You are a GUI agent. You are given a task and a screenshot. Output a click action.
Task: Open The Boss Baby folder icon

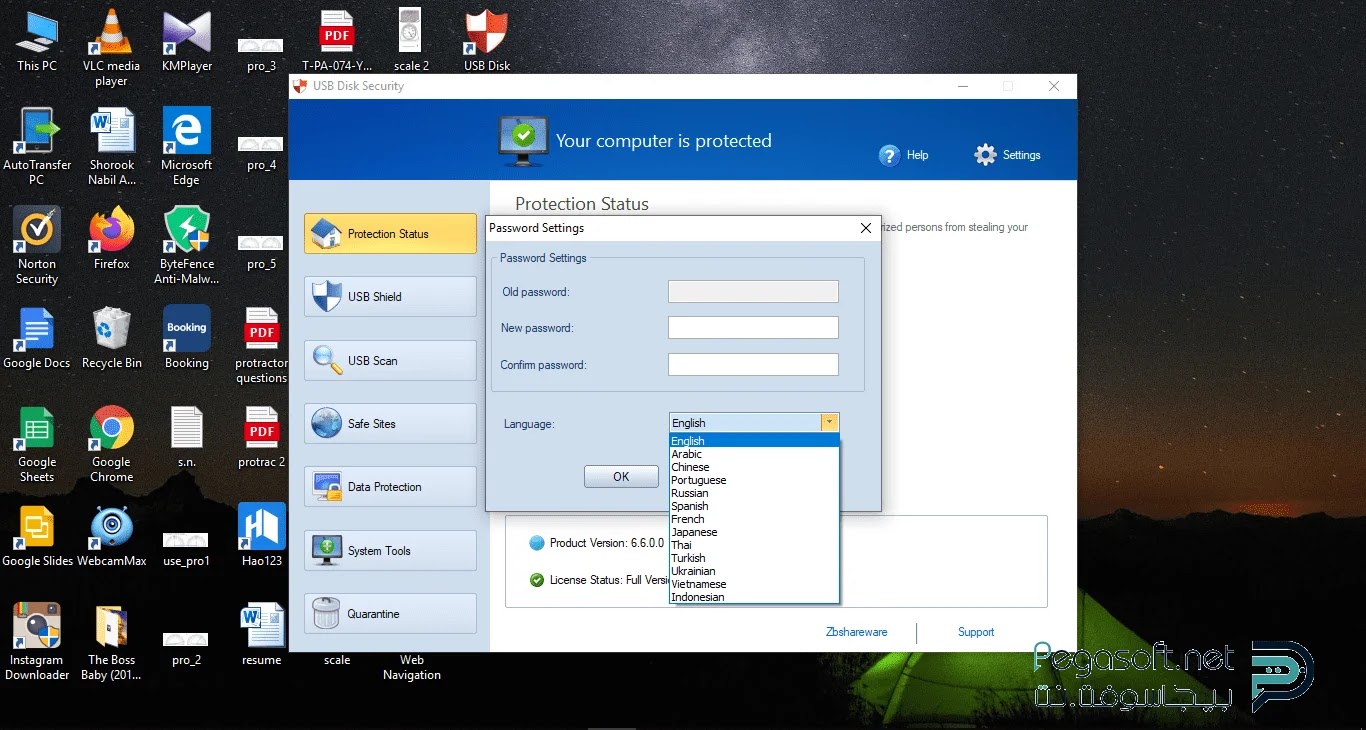[x=112, y=642]
